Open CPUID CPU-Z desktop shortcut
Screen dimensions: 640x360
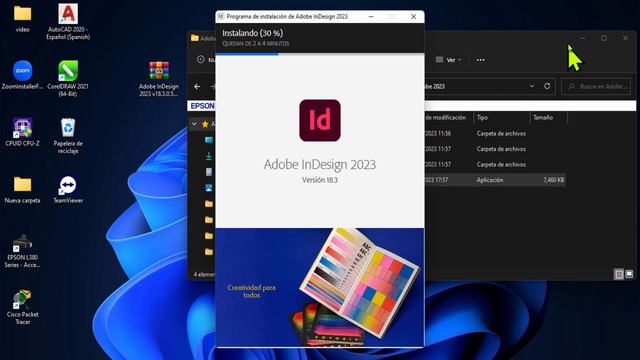click(22, 132)
